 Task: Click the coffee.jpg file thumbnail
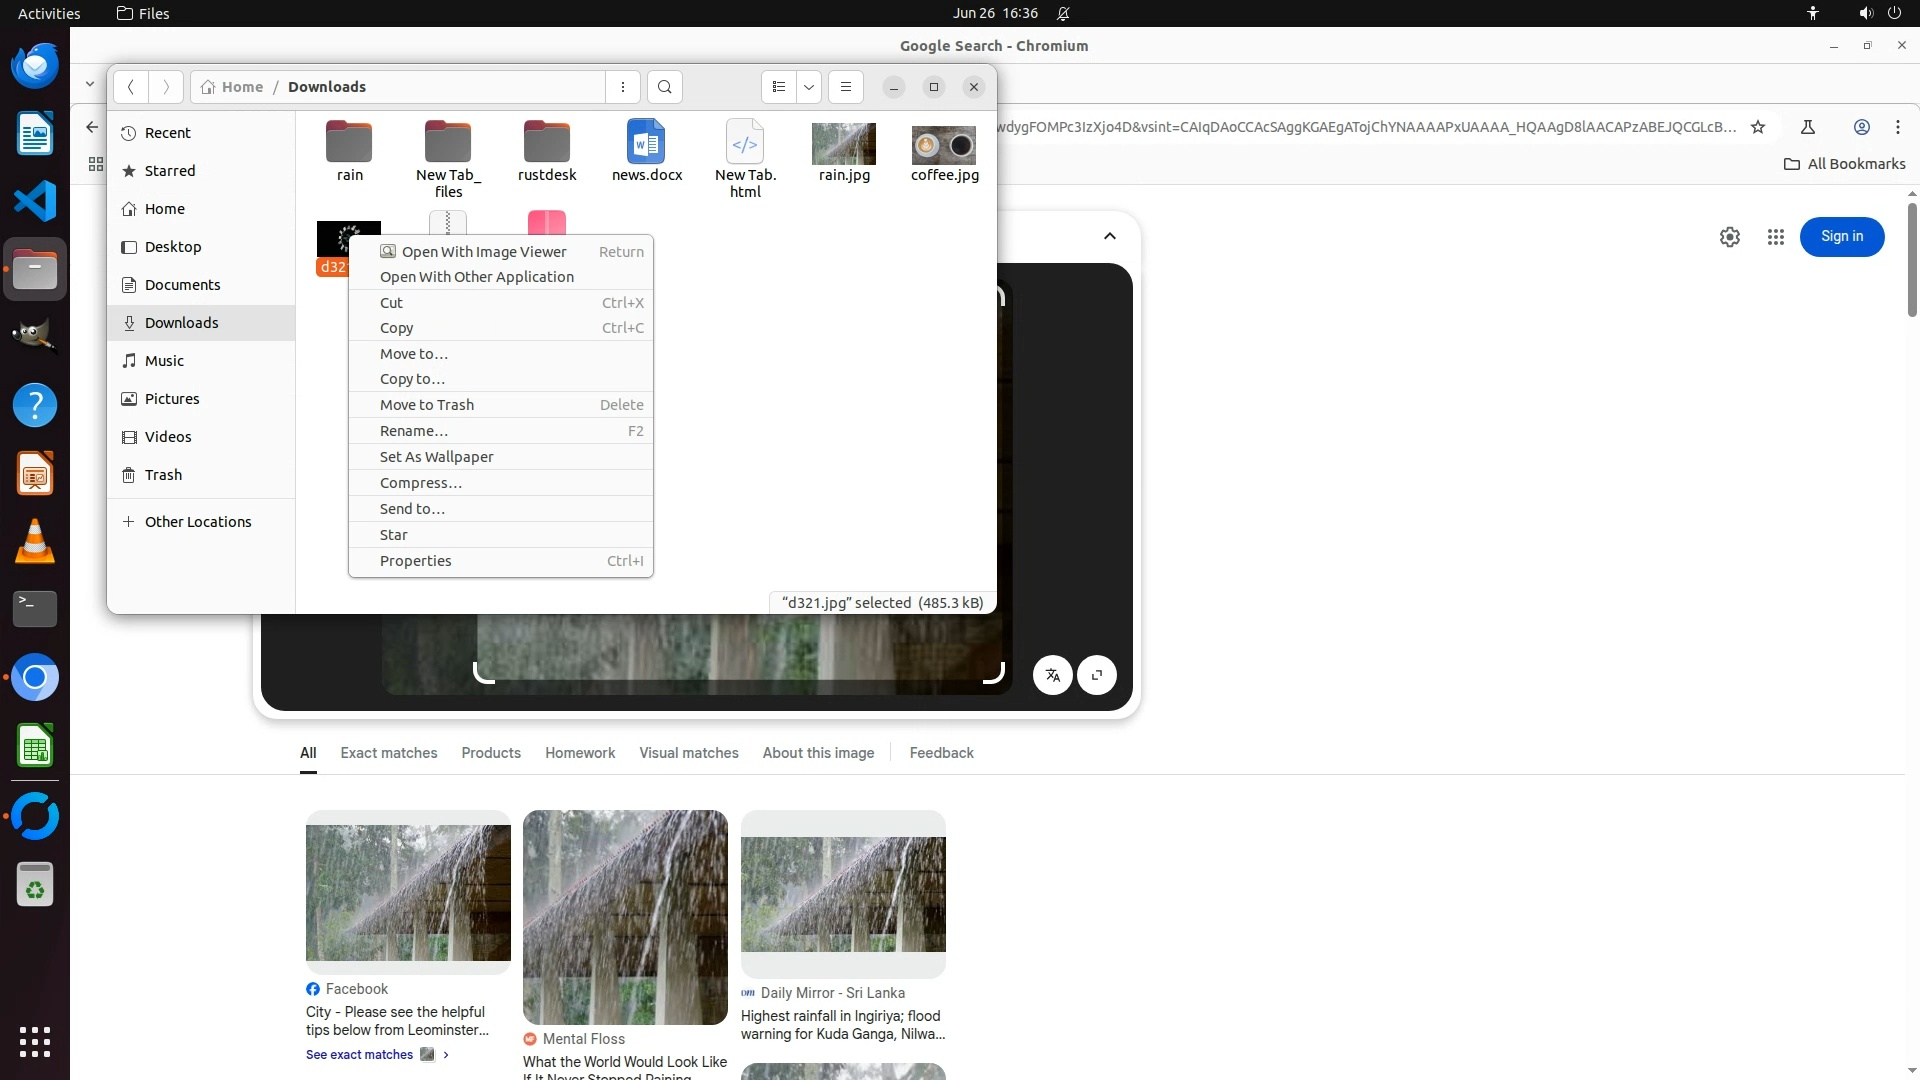pos(944,146)
